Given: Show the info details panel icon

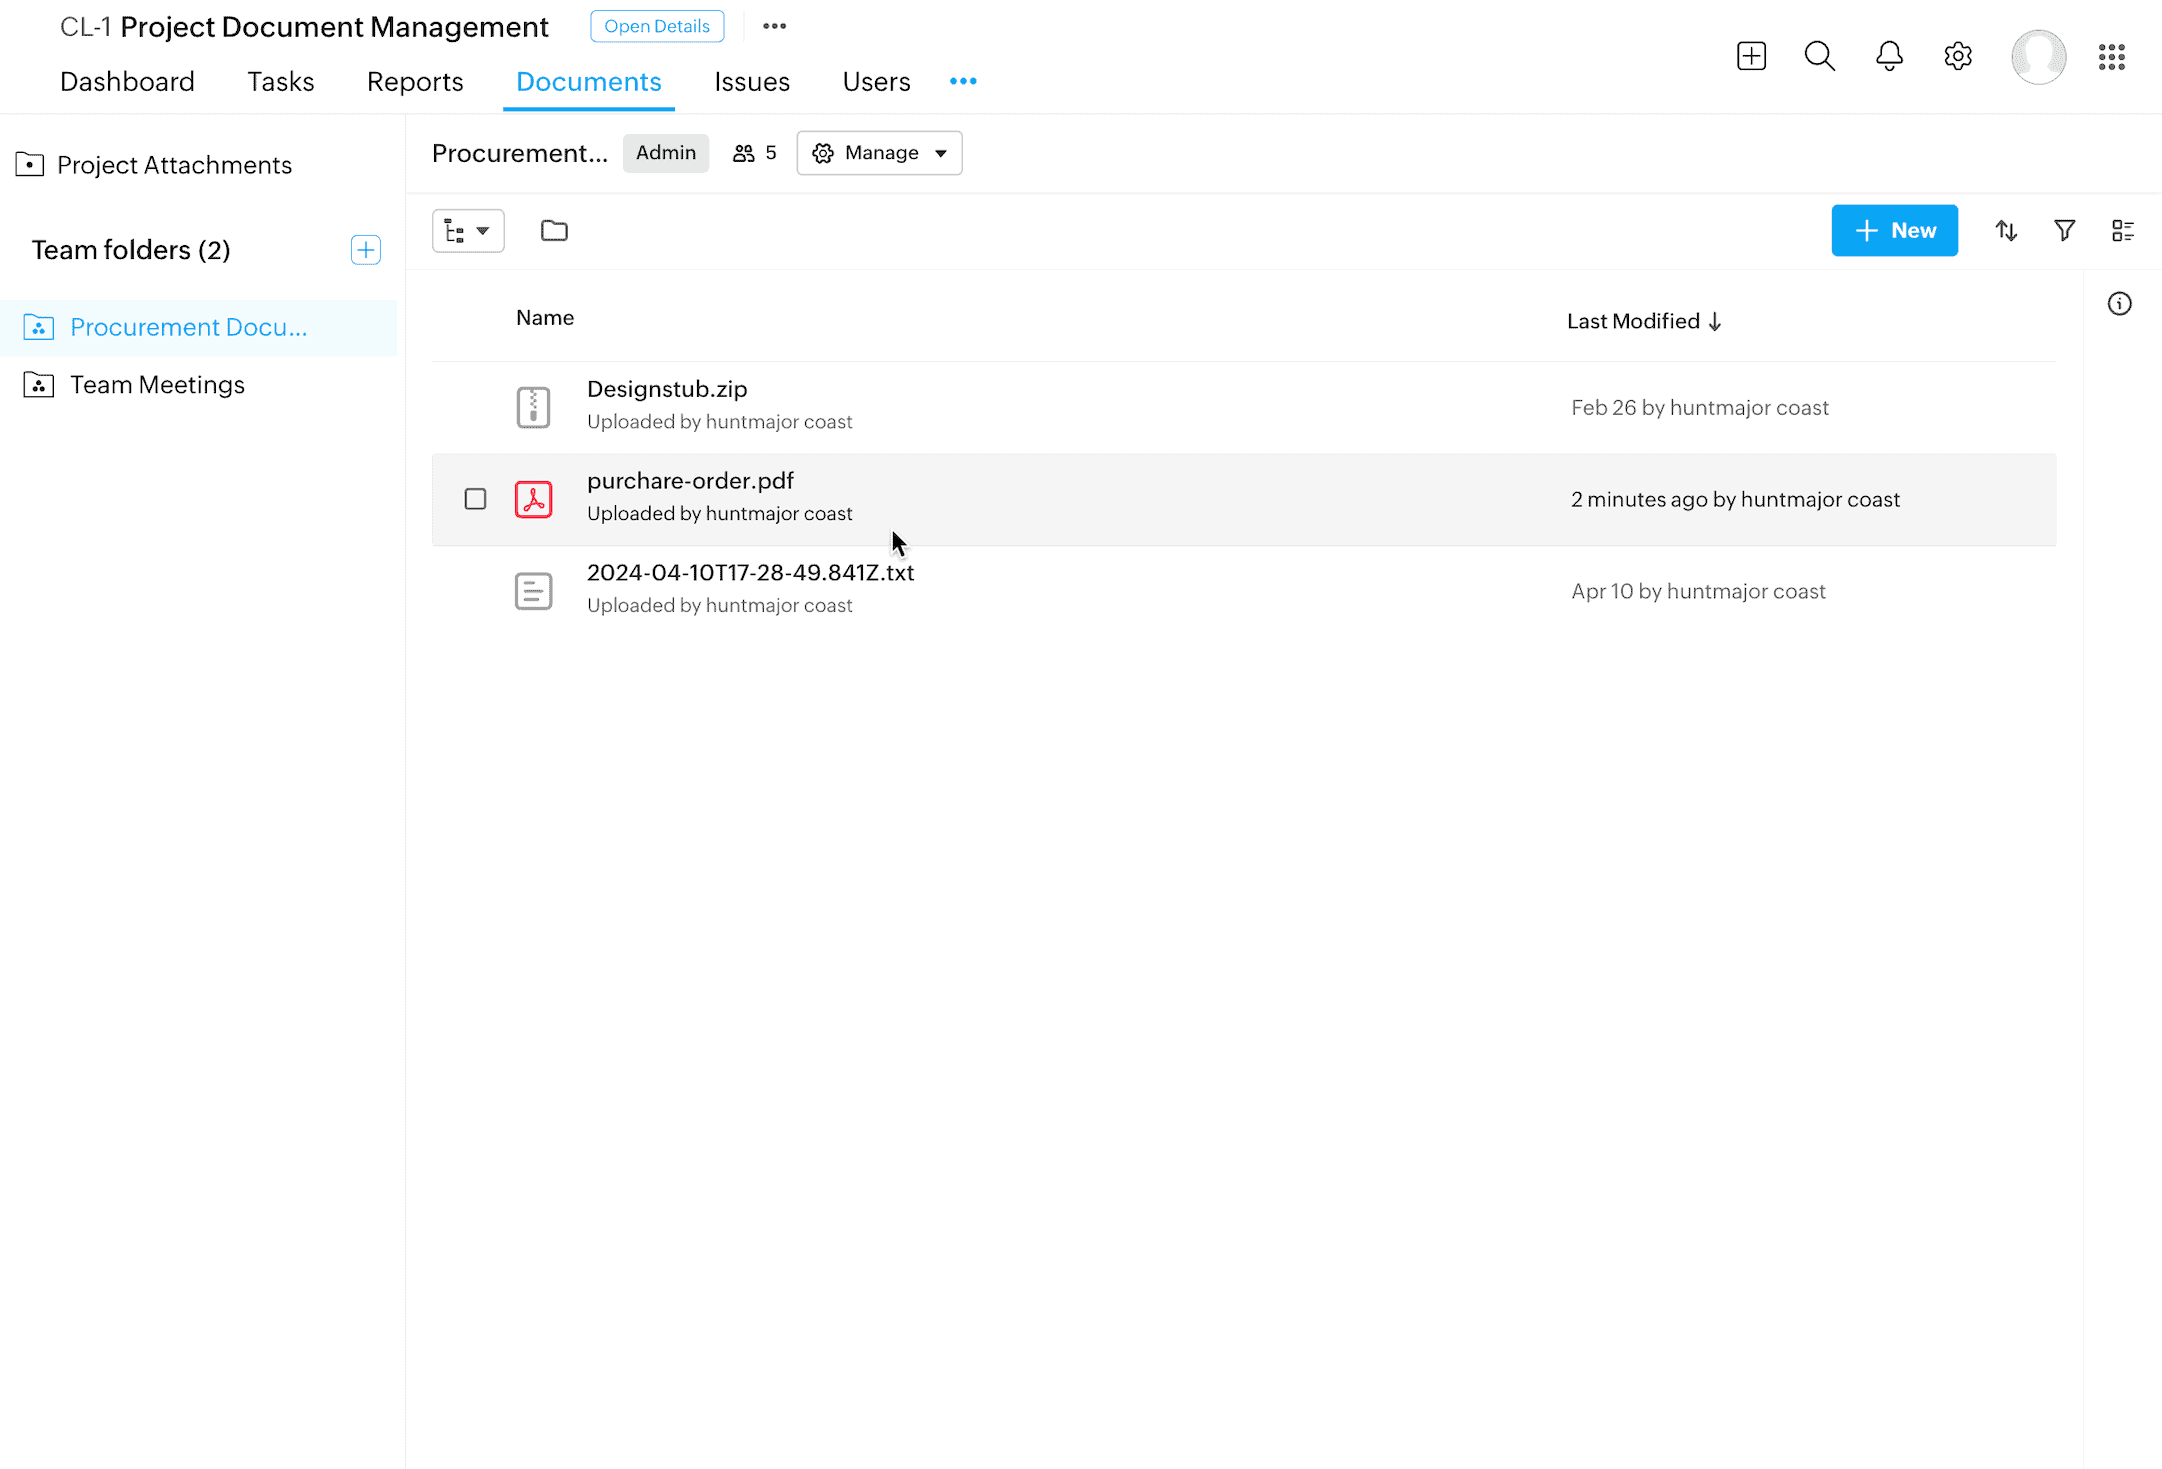Looking at the screenshot, I should (x=2119, y=304).
